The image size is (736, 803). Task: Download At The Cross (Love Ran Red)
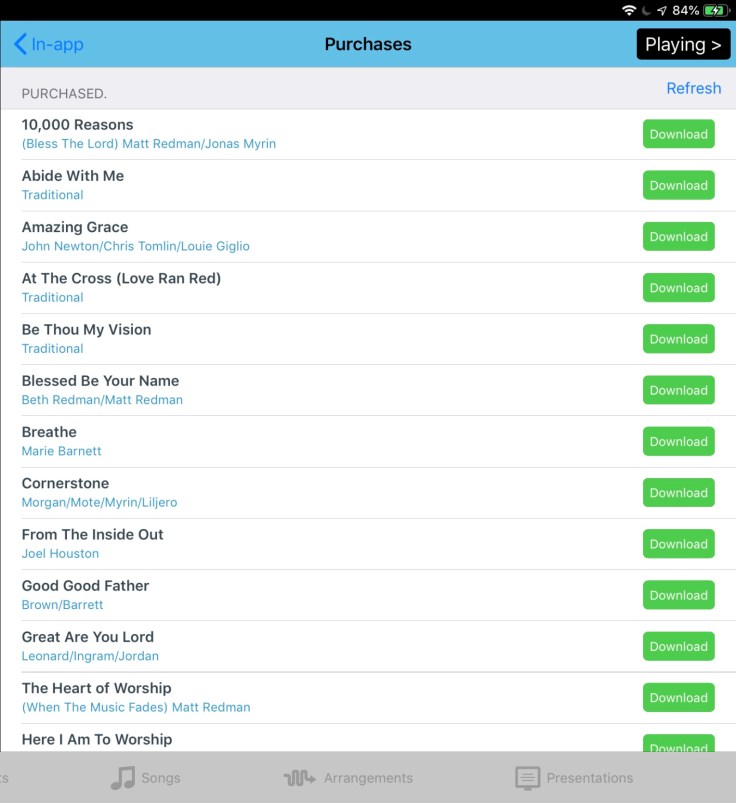point(678,288)
